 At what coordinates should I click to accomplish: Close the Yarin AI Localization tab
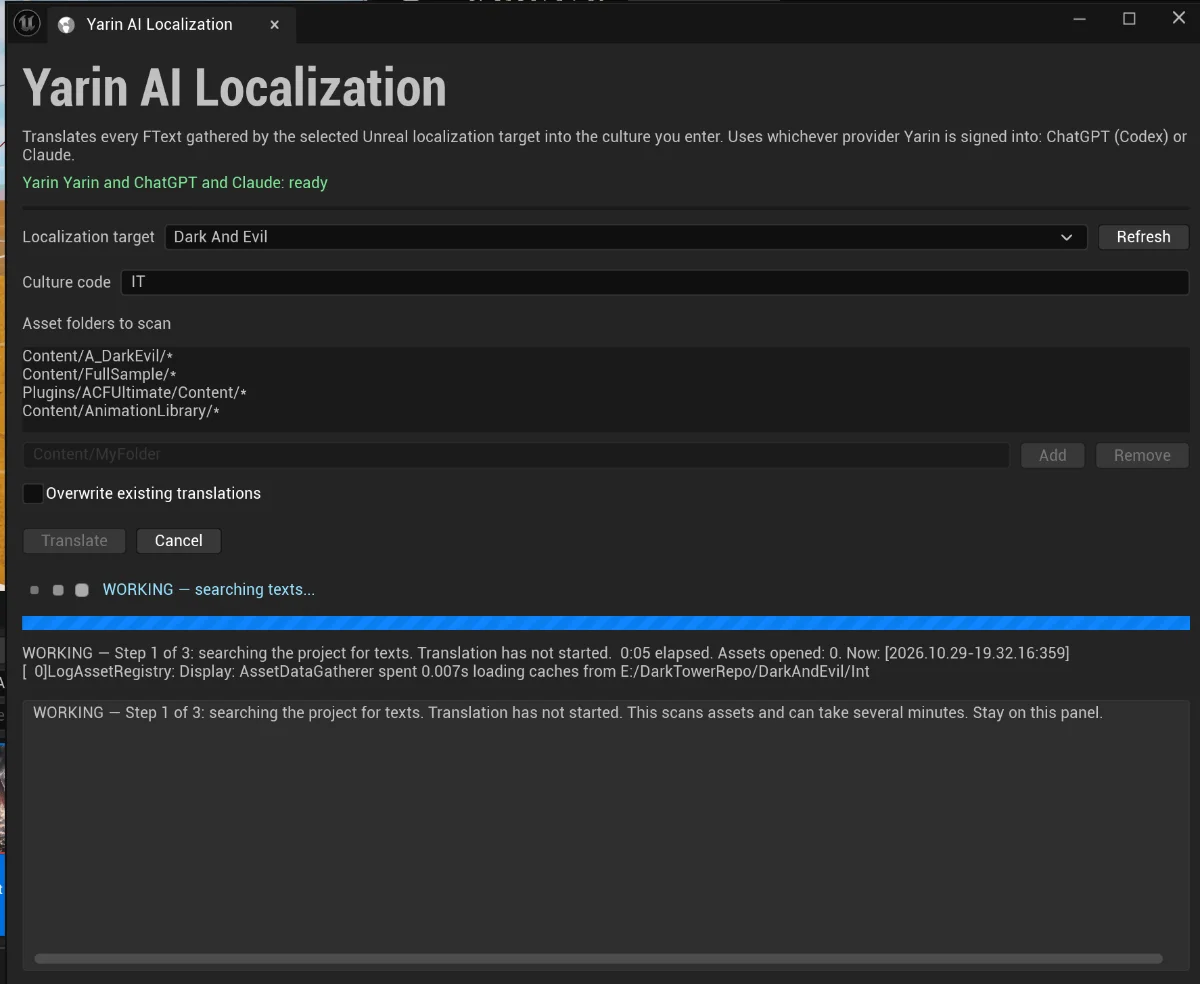[x=274, y=25]
